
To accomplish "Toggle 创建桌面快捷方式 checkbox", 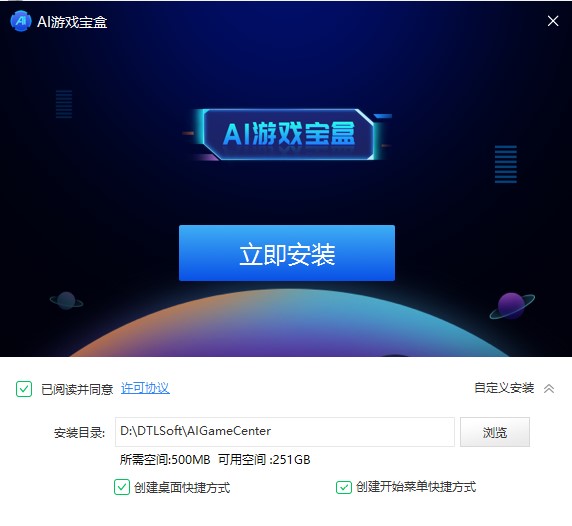I will point(122,487).
